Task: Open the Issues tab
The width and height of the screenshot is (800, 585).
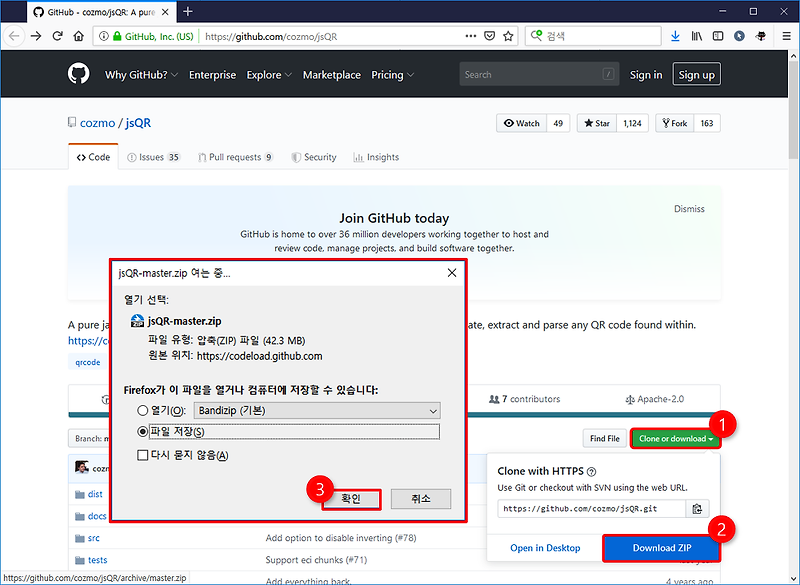Action: point(153,157)
